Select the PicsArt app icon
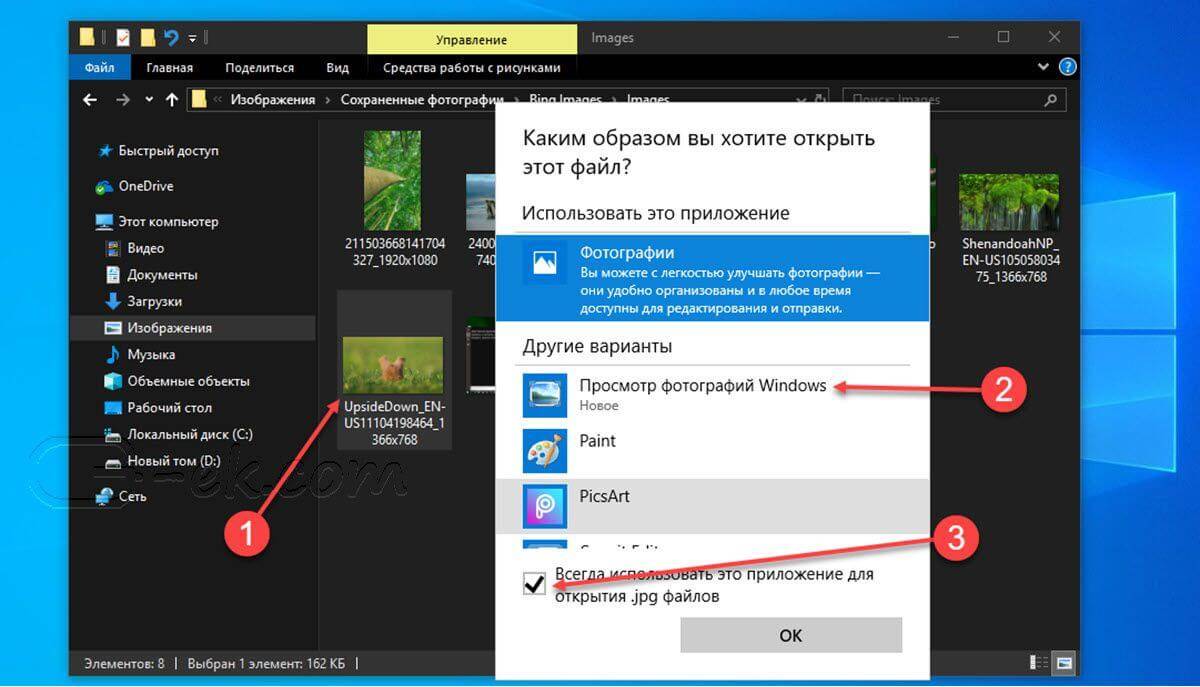Screen dimensions: 1200x687 pos(545,502)
